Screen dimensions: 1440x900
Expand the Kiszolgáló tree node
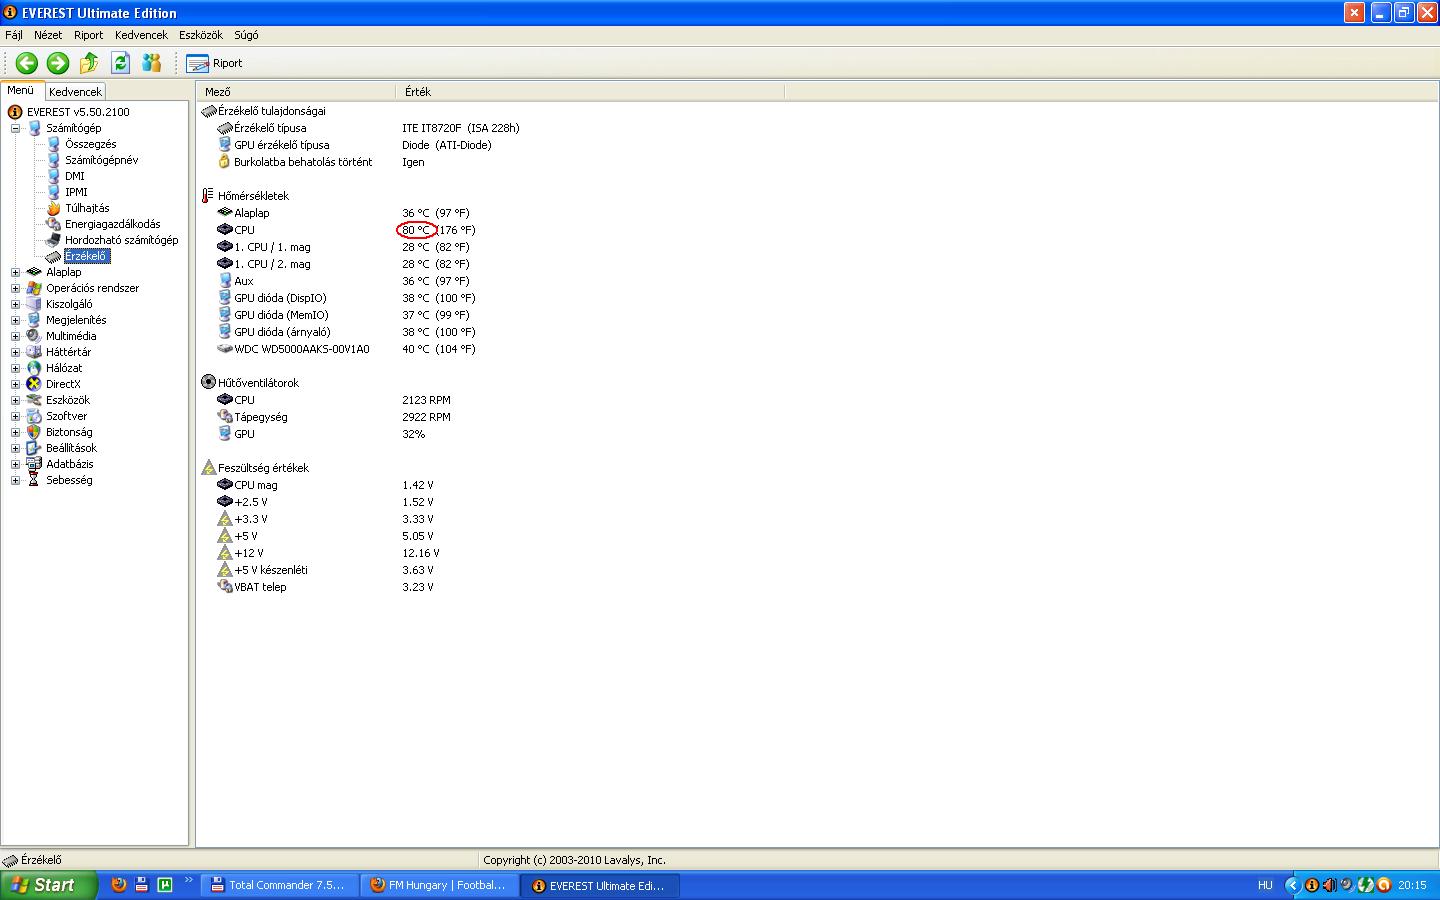15,304
